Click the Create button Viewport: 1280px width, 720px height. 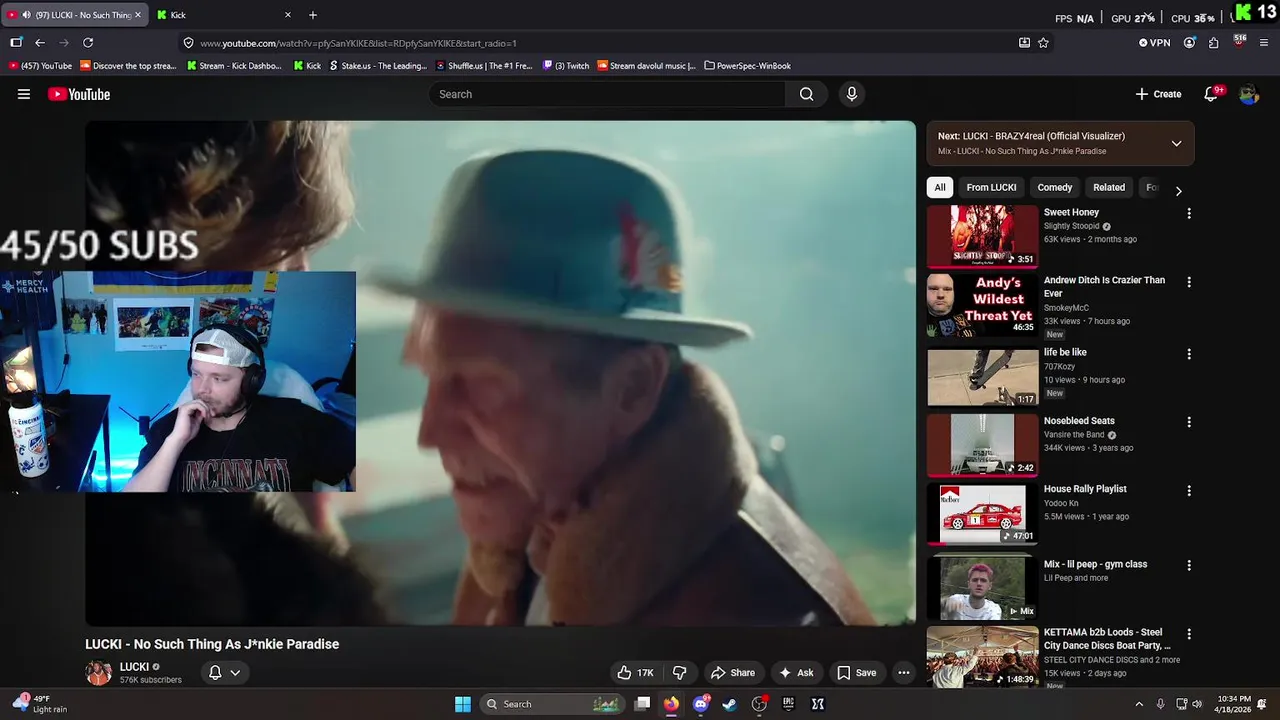1158,94
